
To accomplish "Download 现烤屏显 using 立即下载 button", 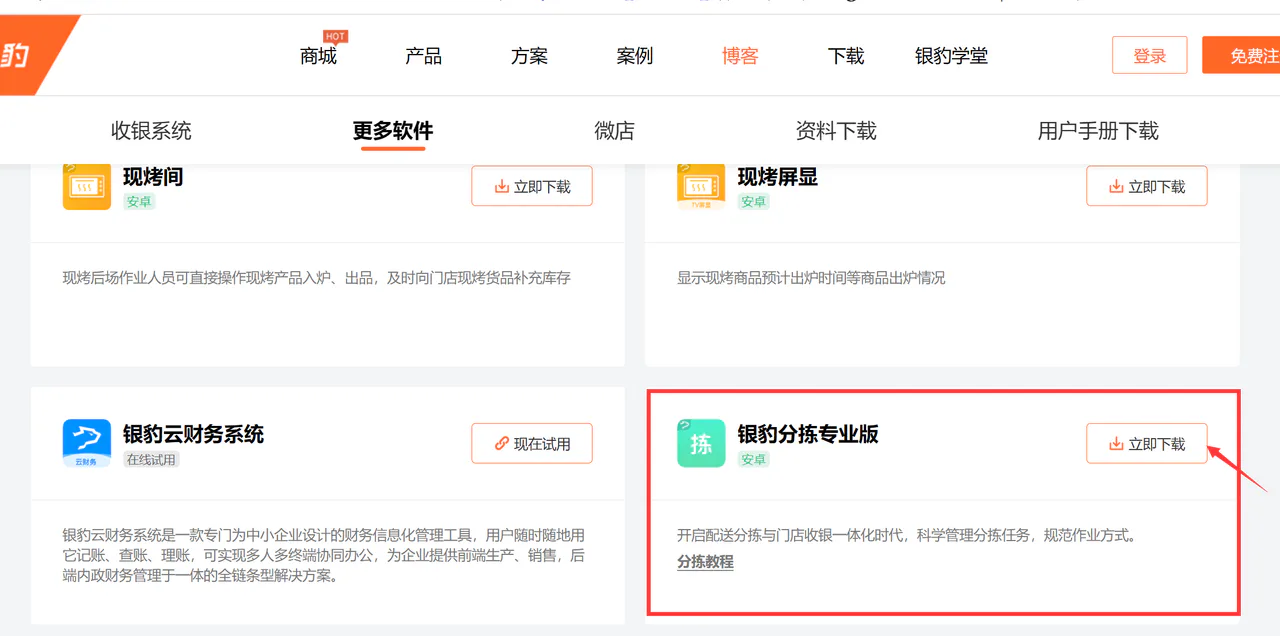I will [1147, 186].
